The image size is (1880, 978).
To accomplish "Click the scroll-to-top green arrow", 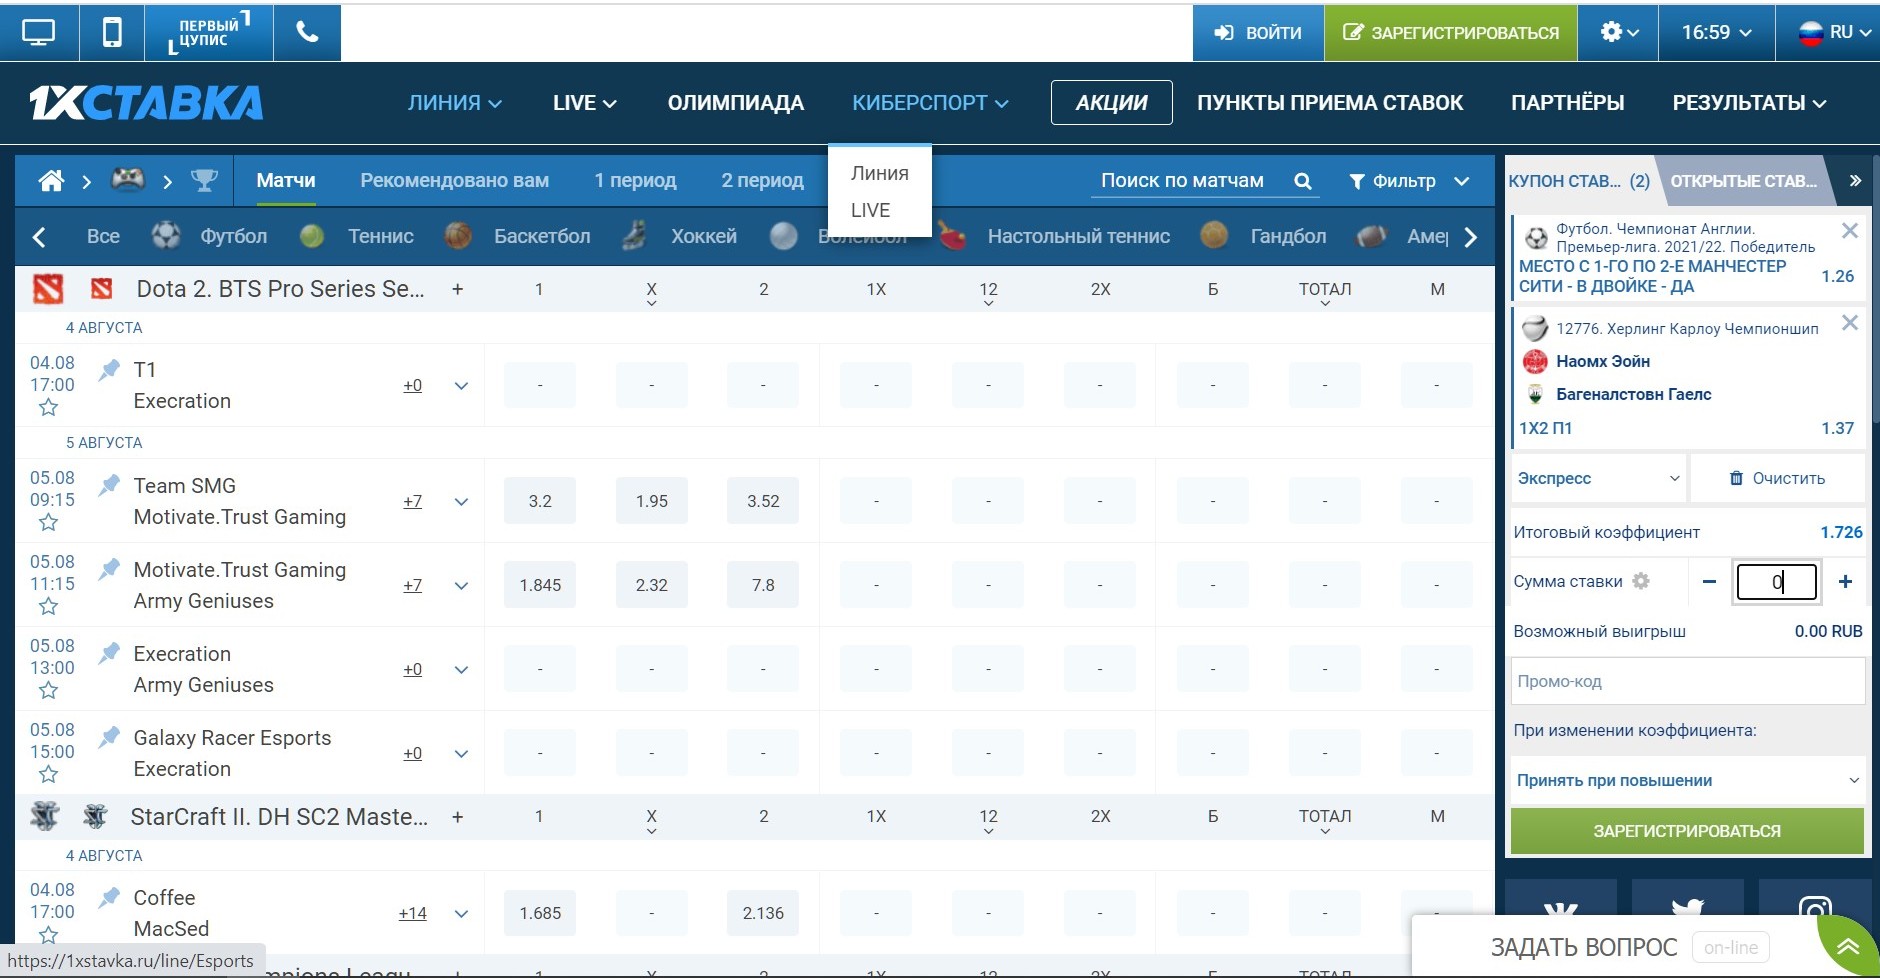I will (1848, 947).
